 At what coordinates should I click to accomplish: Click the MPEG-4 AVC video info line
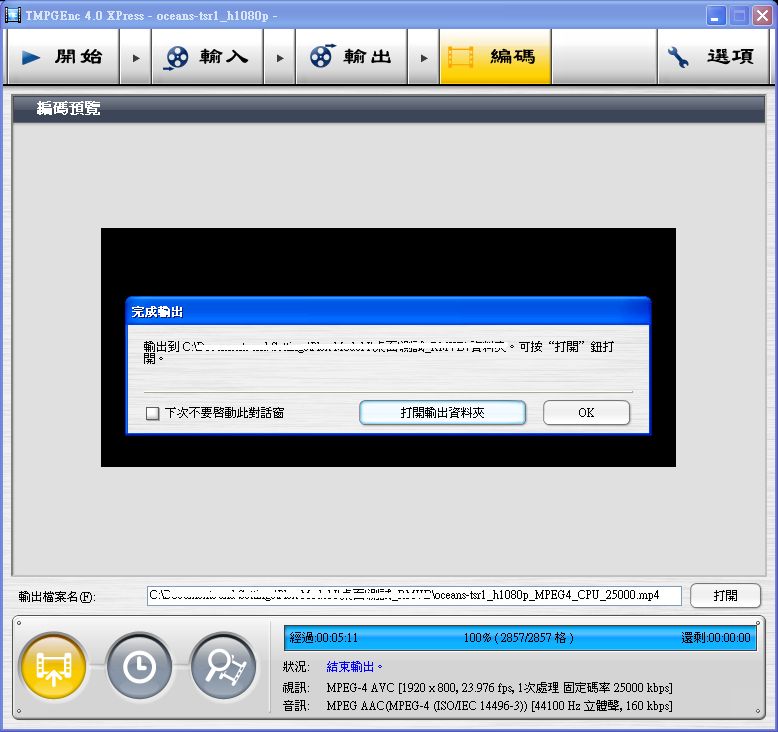(499, 688)
